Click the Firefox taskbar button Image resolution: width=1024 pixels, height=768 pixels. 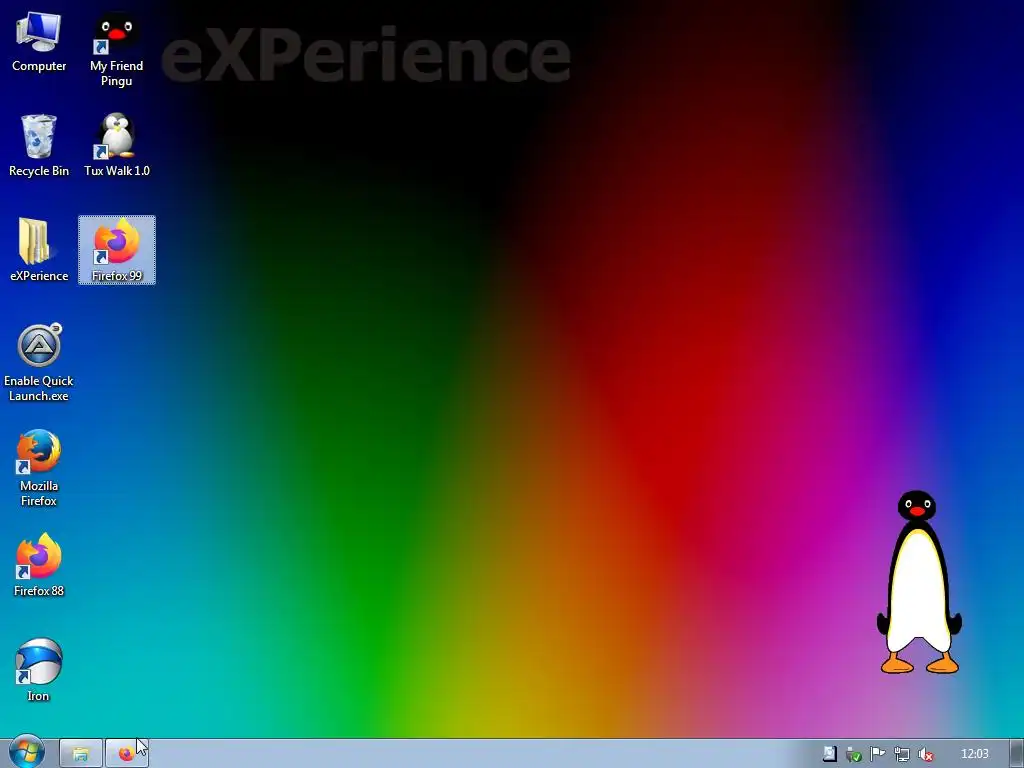127,754
